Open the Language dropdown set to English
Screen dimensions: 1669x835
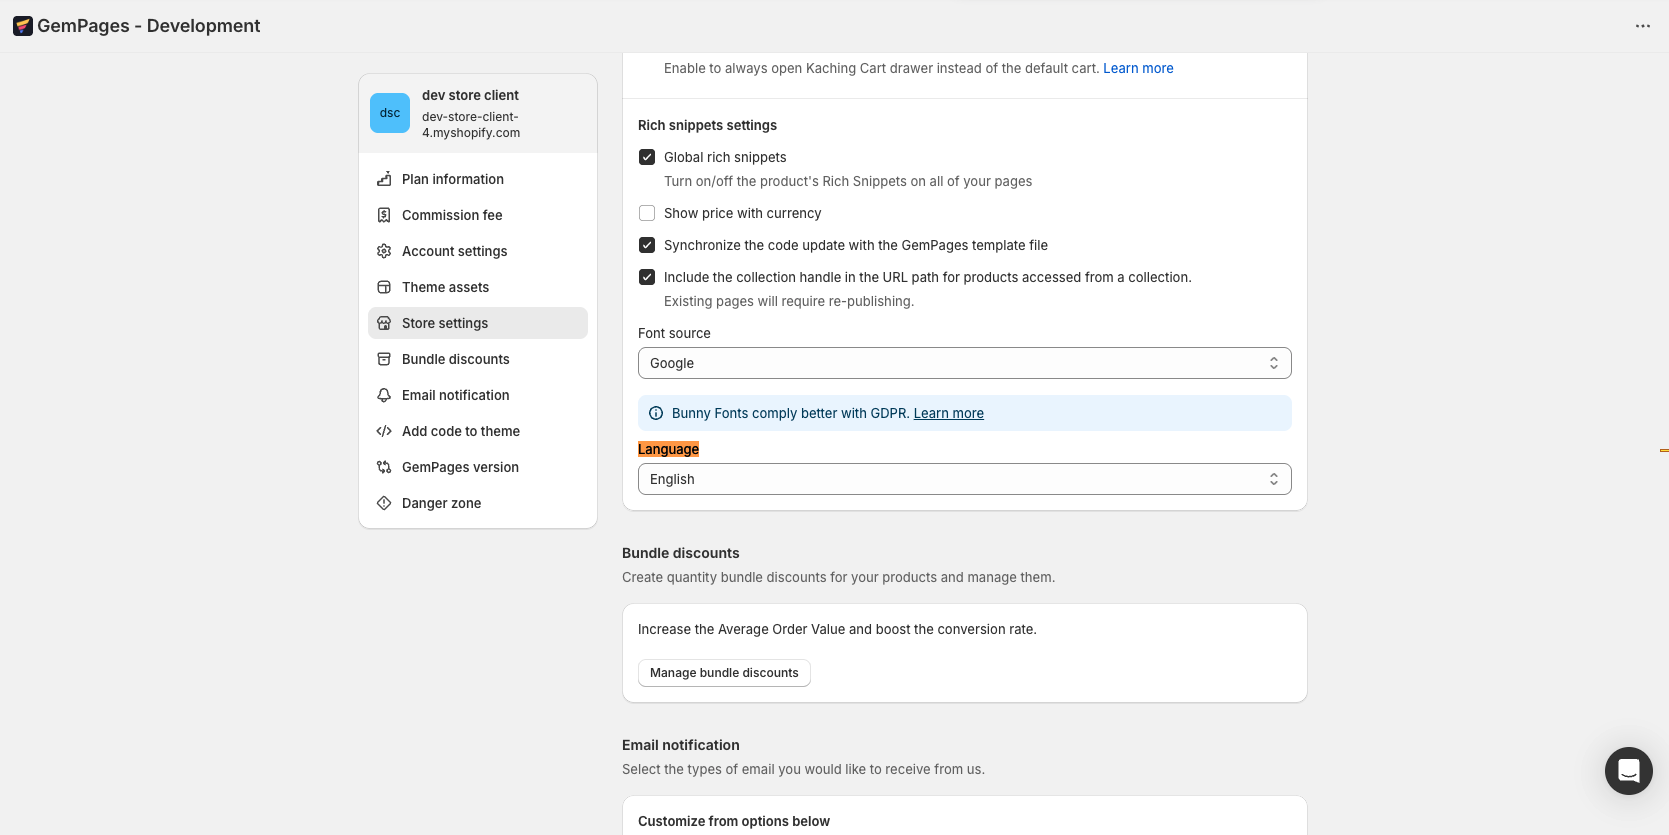click(964, 479)
